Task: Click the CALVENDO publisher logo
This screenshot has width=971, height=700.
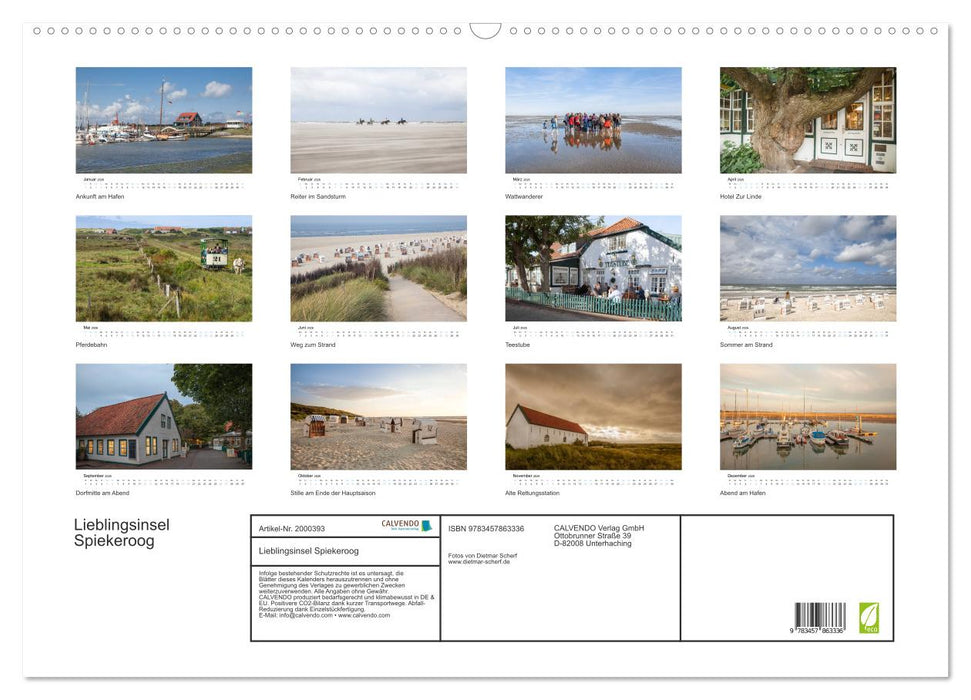Action: click(x=398, y=522)
